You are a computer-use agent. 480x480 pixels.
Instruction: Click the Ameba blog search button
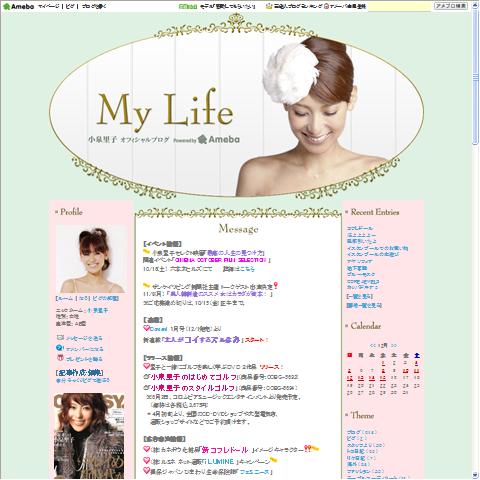451,6
